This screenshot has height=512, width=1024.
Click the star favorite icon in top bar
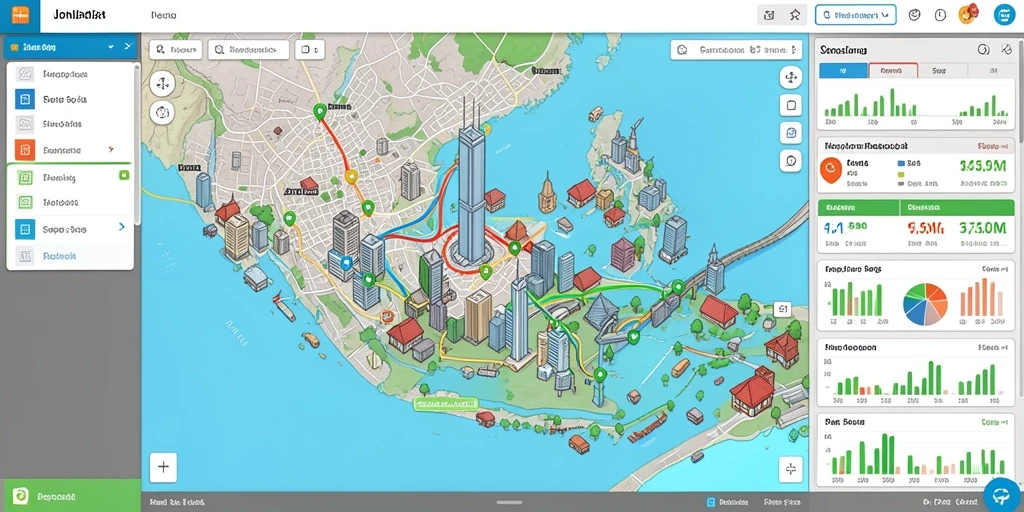[794, 15]
